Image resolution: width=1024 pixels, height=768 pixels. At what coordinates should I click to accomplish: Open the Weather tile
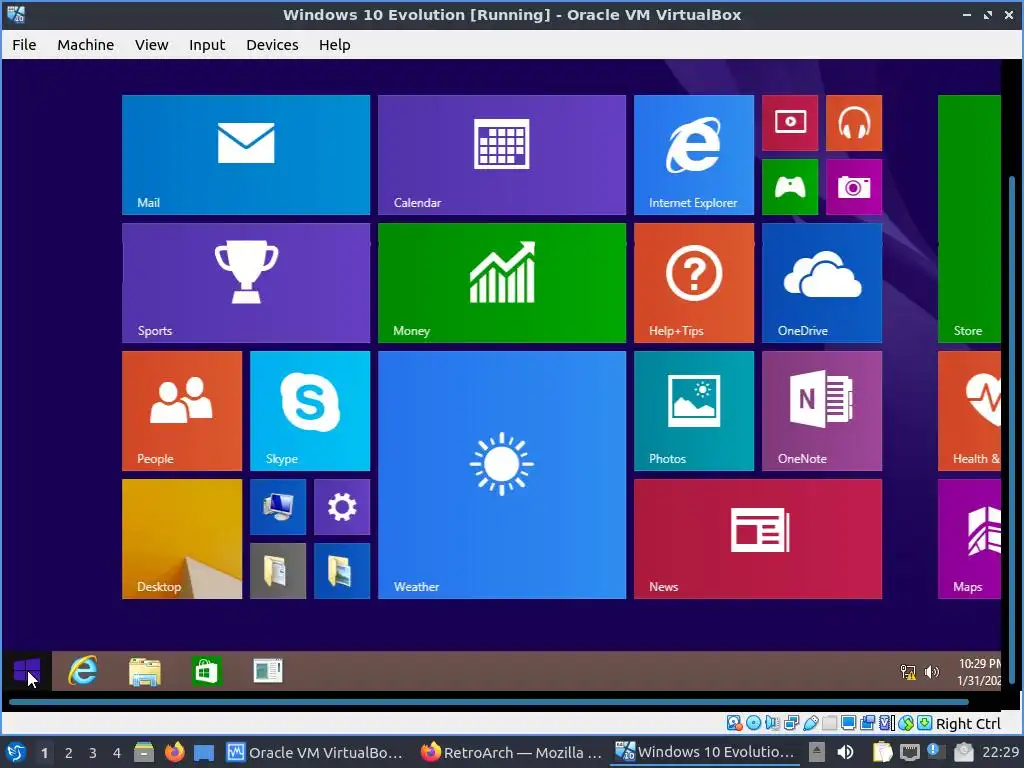coord(502,475)
